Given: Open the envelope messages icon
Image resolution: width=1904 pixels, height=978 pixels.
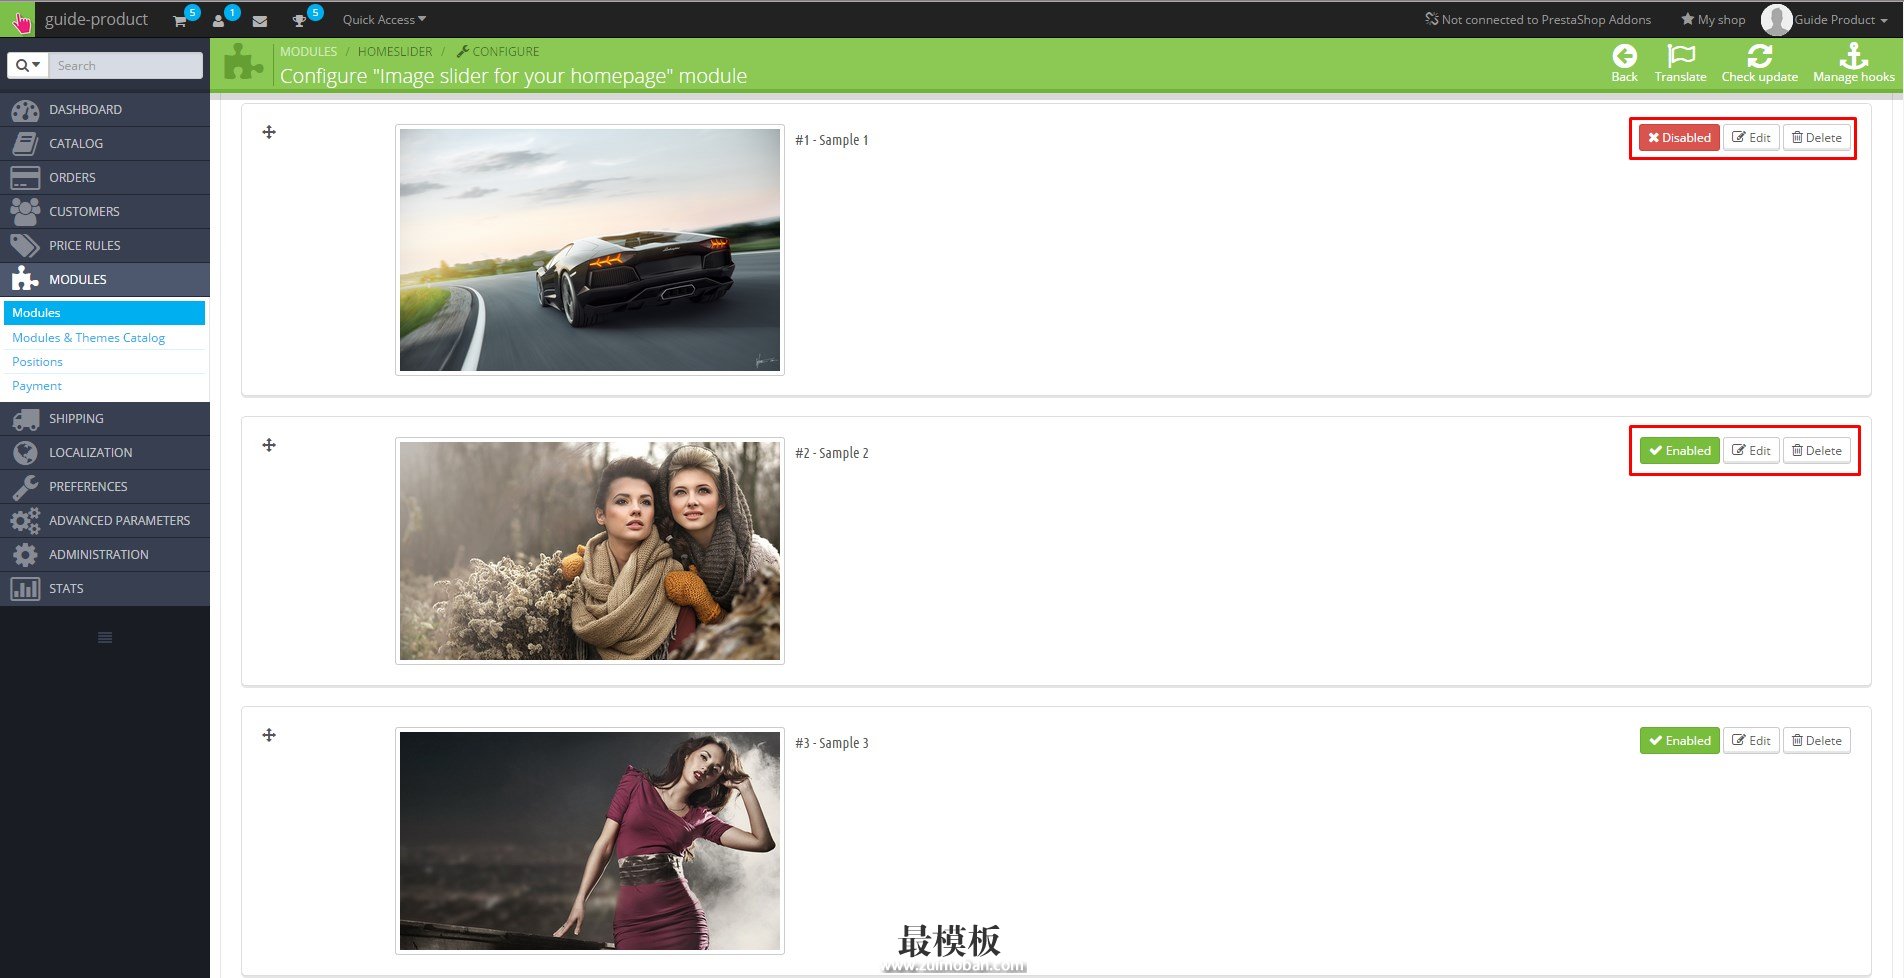Looking at the screenshot, I should pyautogui.click(x=260, y=20).
